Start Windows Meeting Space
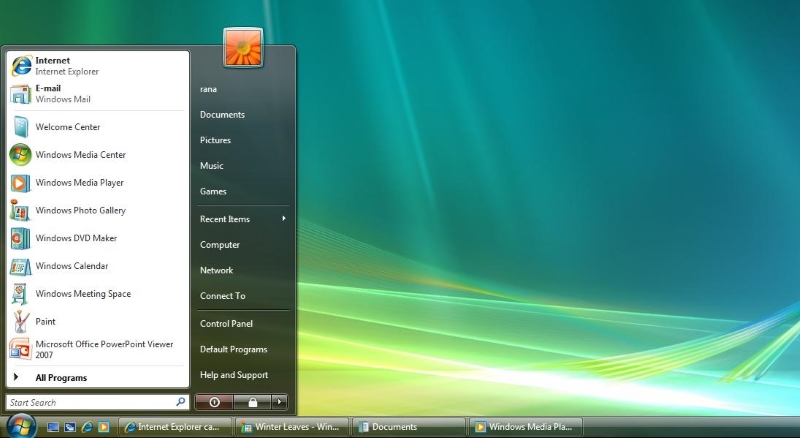Viewport: 800px width, 438px height. pyautogui.click(x=97, y=294)
